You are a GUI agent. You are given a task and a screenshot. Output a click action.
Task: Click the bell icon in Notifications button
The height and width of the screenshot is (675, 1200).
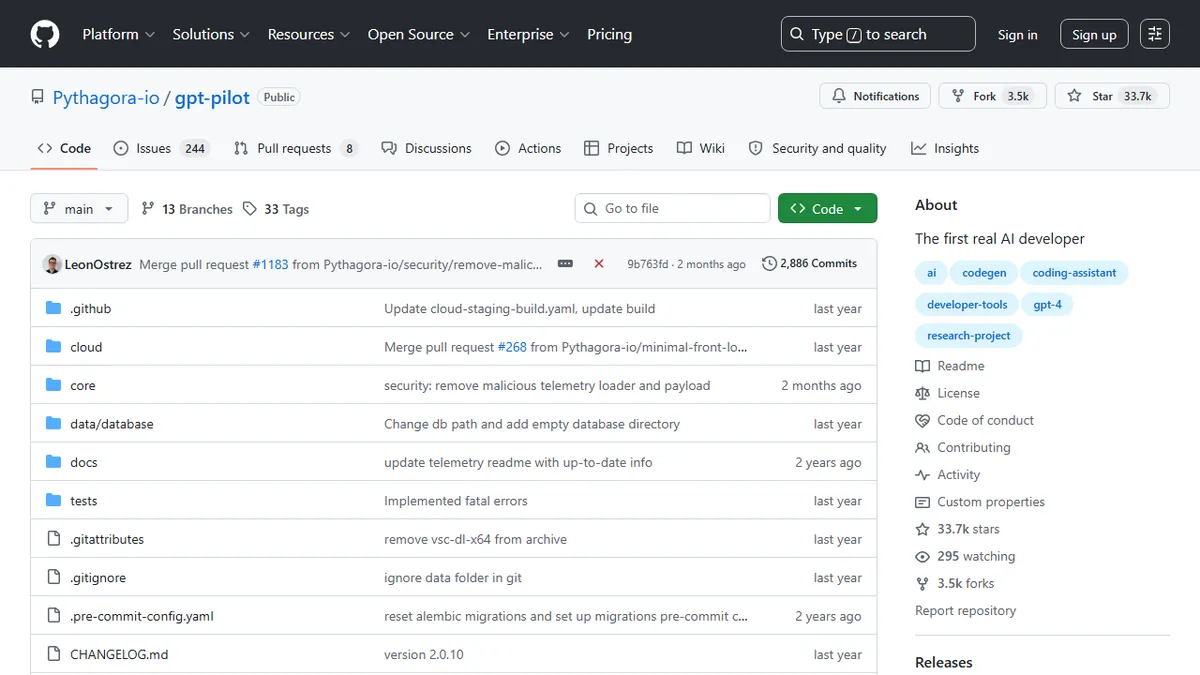839,96
